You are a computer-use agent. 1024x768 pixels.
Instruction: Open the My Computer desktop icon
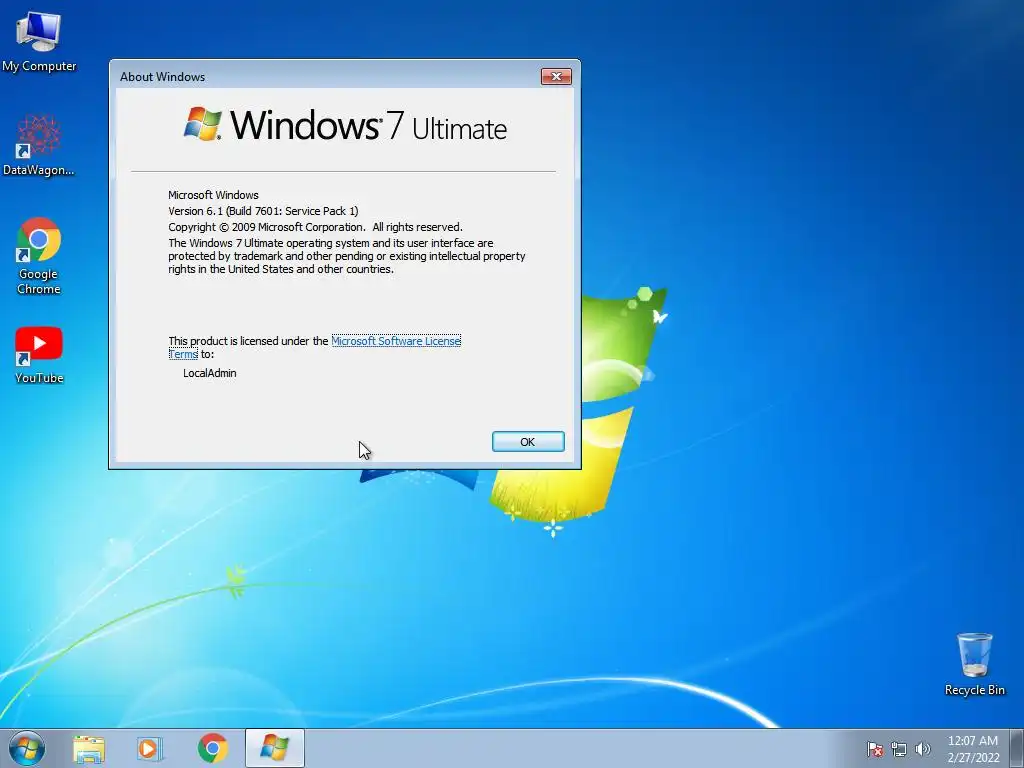point(39,42)
